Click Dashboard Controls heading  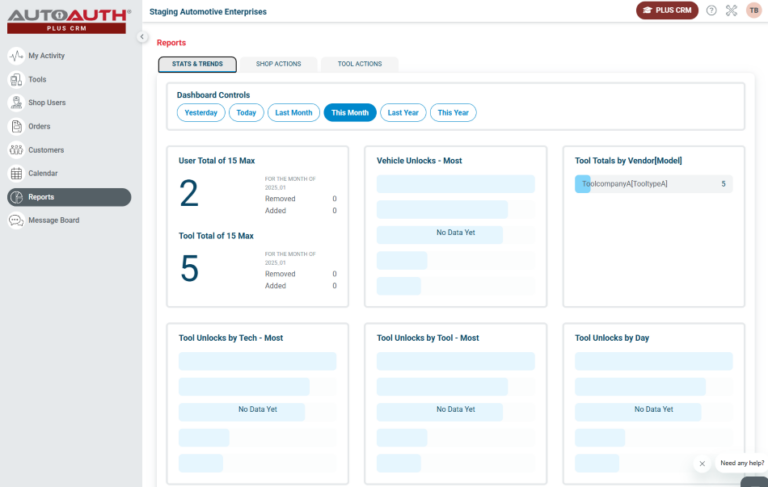click(213, 95)
